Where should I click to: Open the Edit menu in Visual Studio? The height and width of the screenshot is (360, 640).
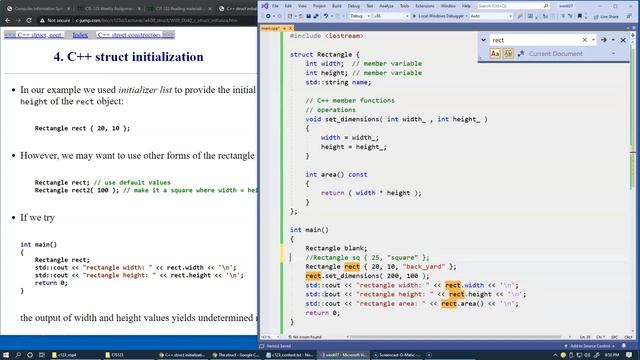pyautogui.click(x=289, y=6)
